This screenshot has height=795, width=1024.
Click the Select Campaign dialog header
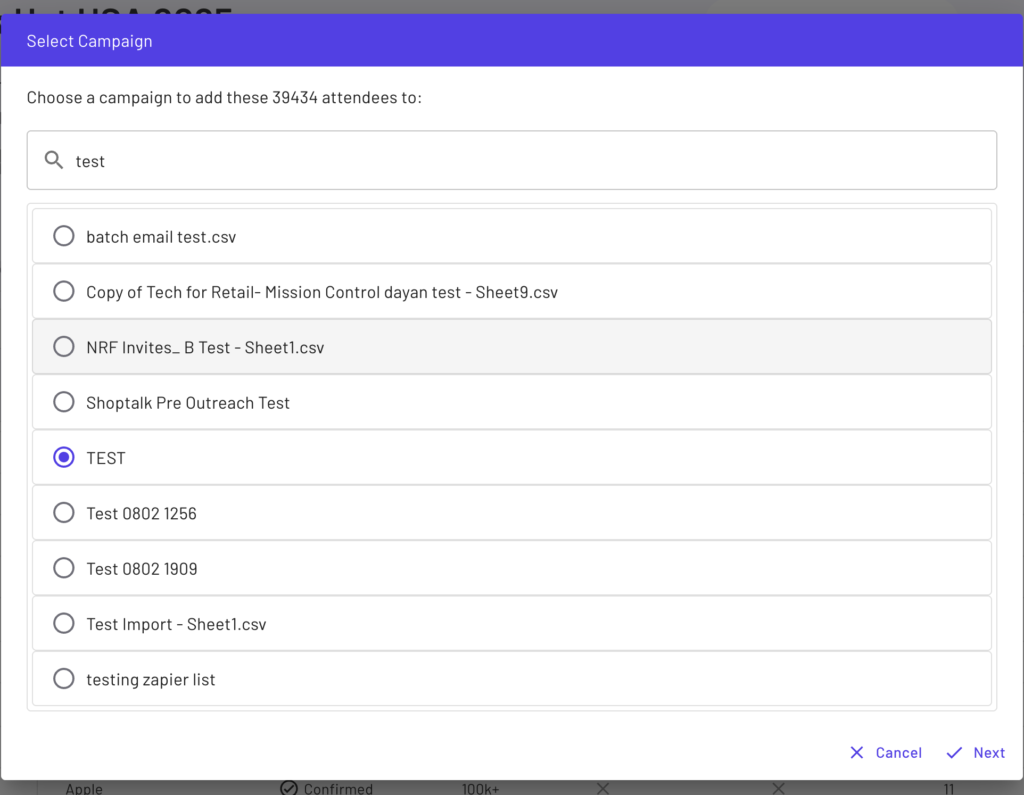pos(89,41)
